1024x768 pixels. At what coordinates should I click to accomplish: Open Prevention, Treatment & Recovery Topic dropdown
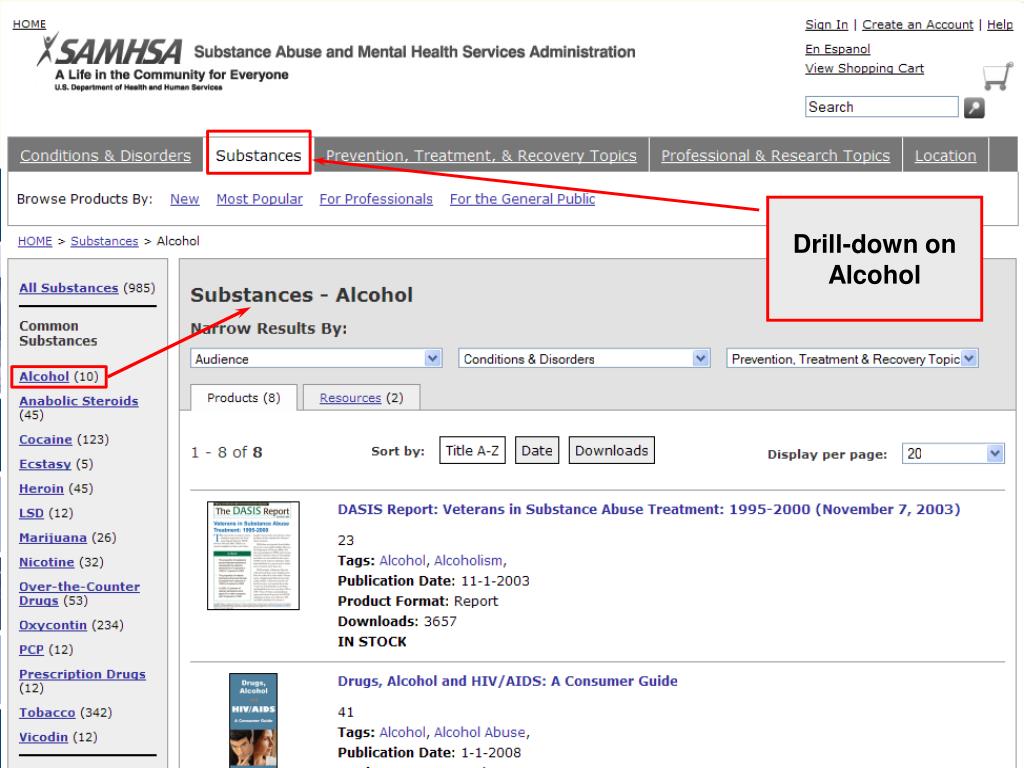[852, 359]
